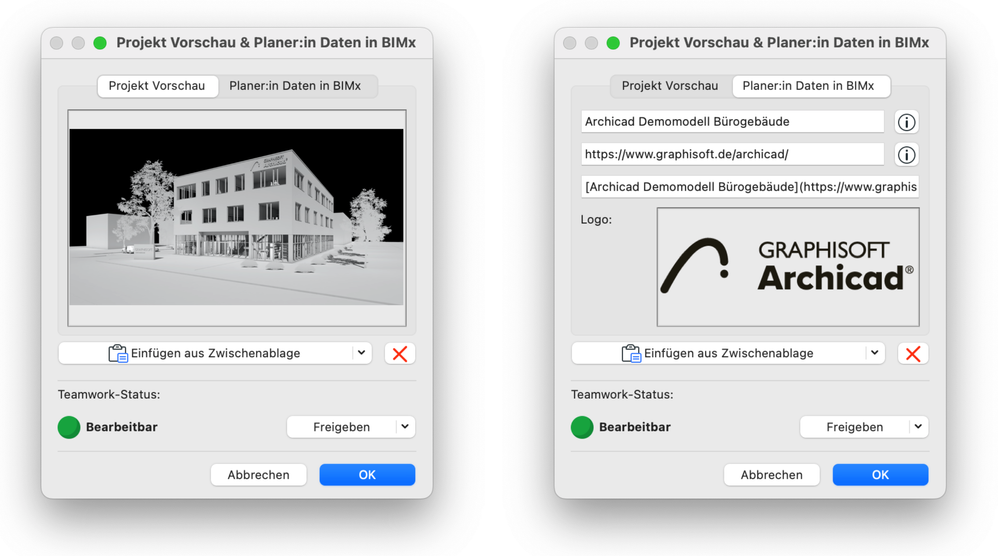The image size is (998, 556).
Task: Click the [Archicad Demomodell Bürogebäude] link text field
Action: click(750, 186)
